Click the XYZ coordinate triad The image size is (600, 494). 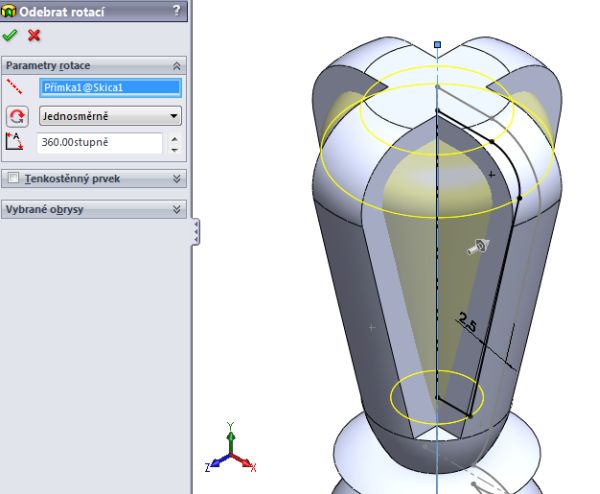click(x=231, y=452)
